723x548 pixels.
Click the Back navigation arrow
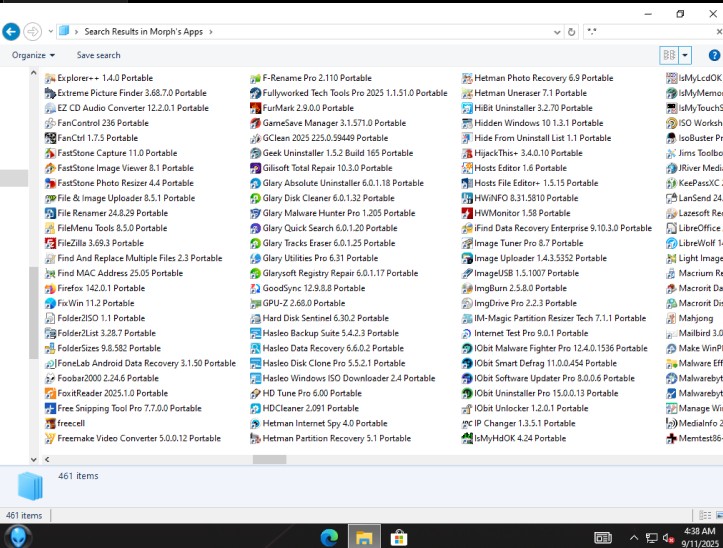(x=11, y=32)
